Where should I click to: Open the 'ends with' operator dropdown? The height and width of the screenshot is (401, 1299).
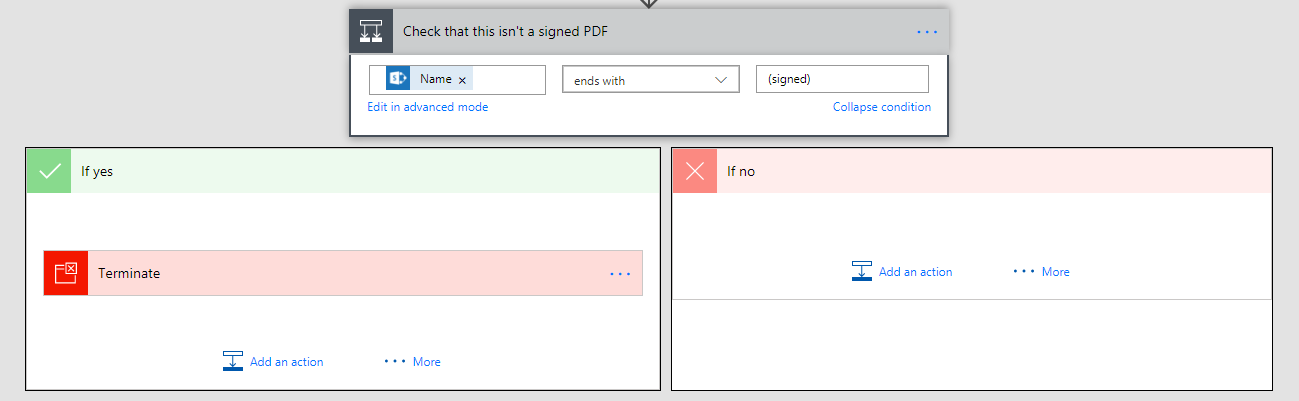coord(650,80)
